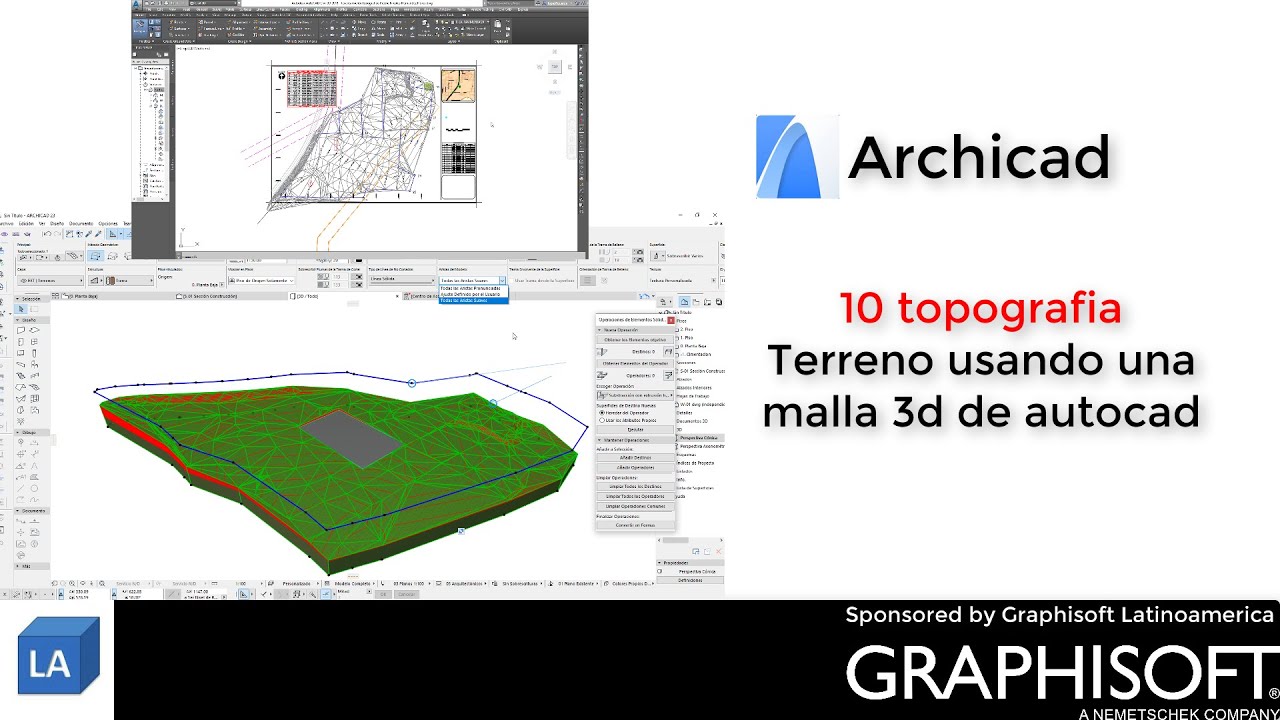The height and width of the screenshot is (720, 1280).
Task: Click the operator elements icon beside Operadores
Action: [x=601, y=375]
